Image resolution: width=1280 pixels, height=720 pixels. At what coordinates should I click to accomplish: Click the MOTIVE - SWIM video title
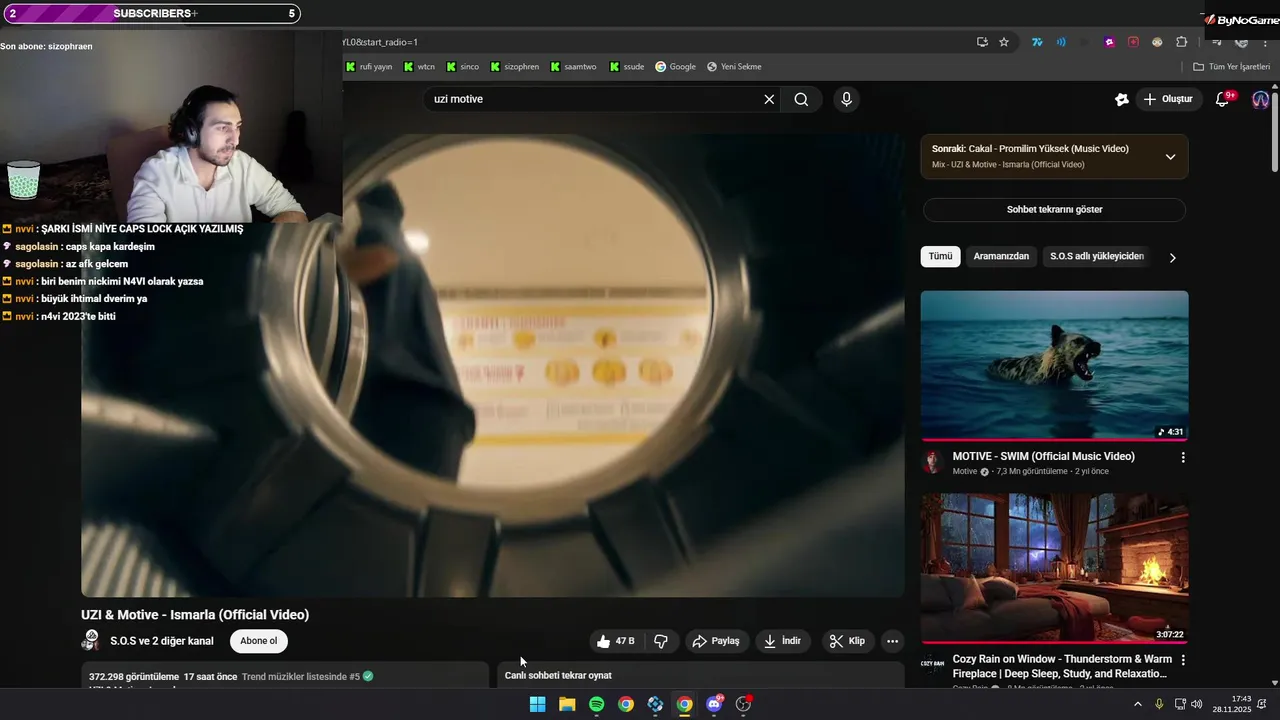pos(1043,456)
